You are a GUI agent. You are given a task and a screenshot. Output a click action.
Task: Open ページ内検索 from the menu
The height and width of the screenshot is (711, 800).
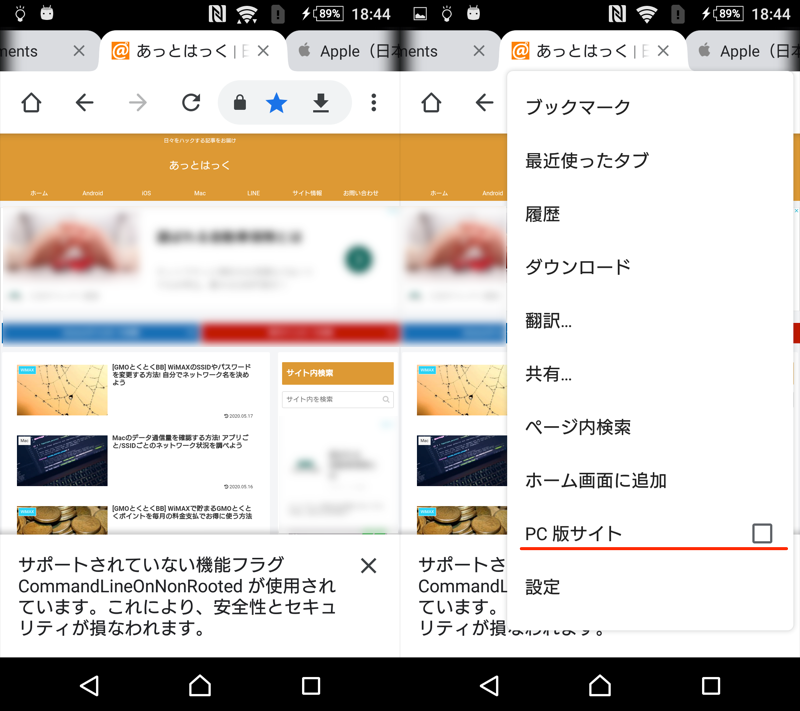pyautogui.click(x=578, y=427)
